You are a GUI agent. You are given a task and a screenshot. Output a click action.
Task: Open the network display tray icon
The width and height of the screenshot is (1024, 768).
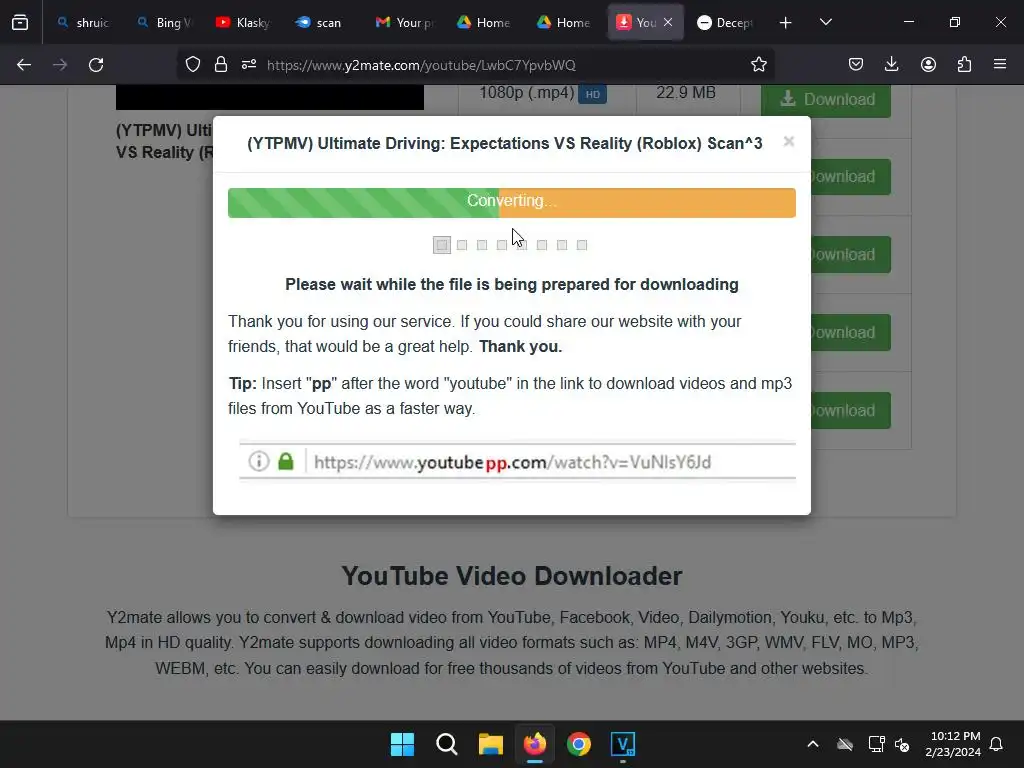[x=876, y=744]
